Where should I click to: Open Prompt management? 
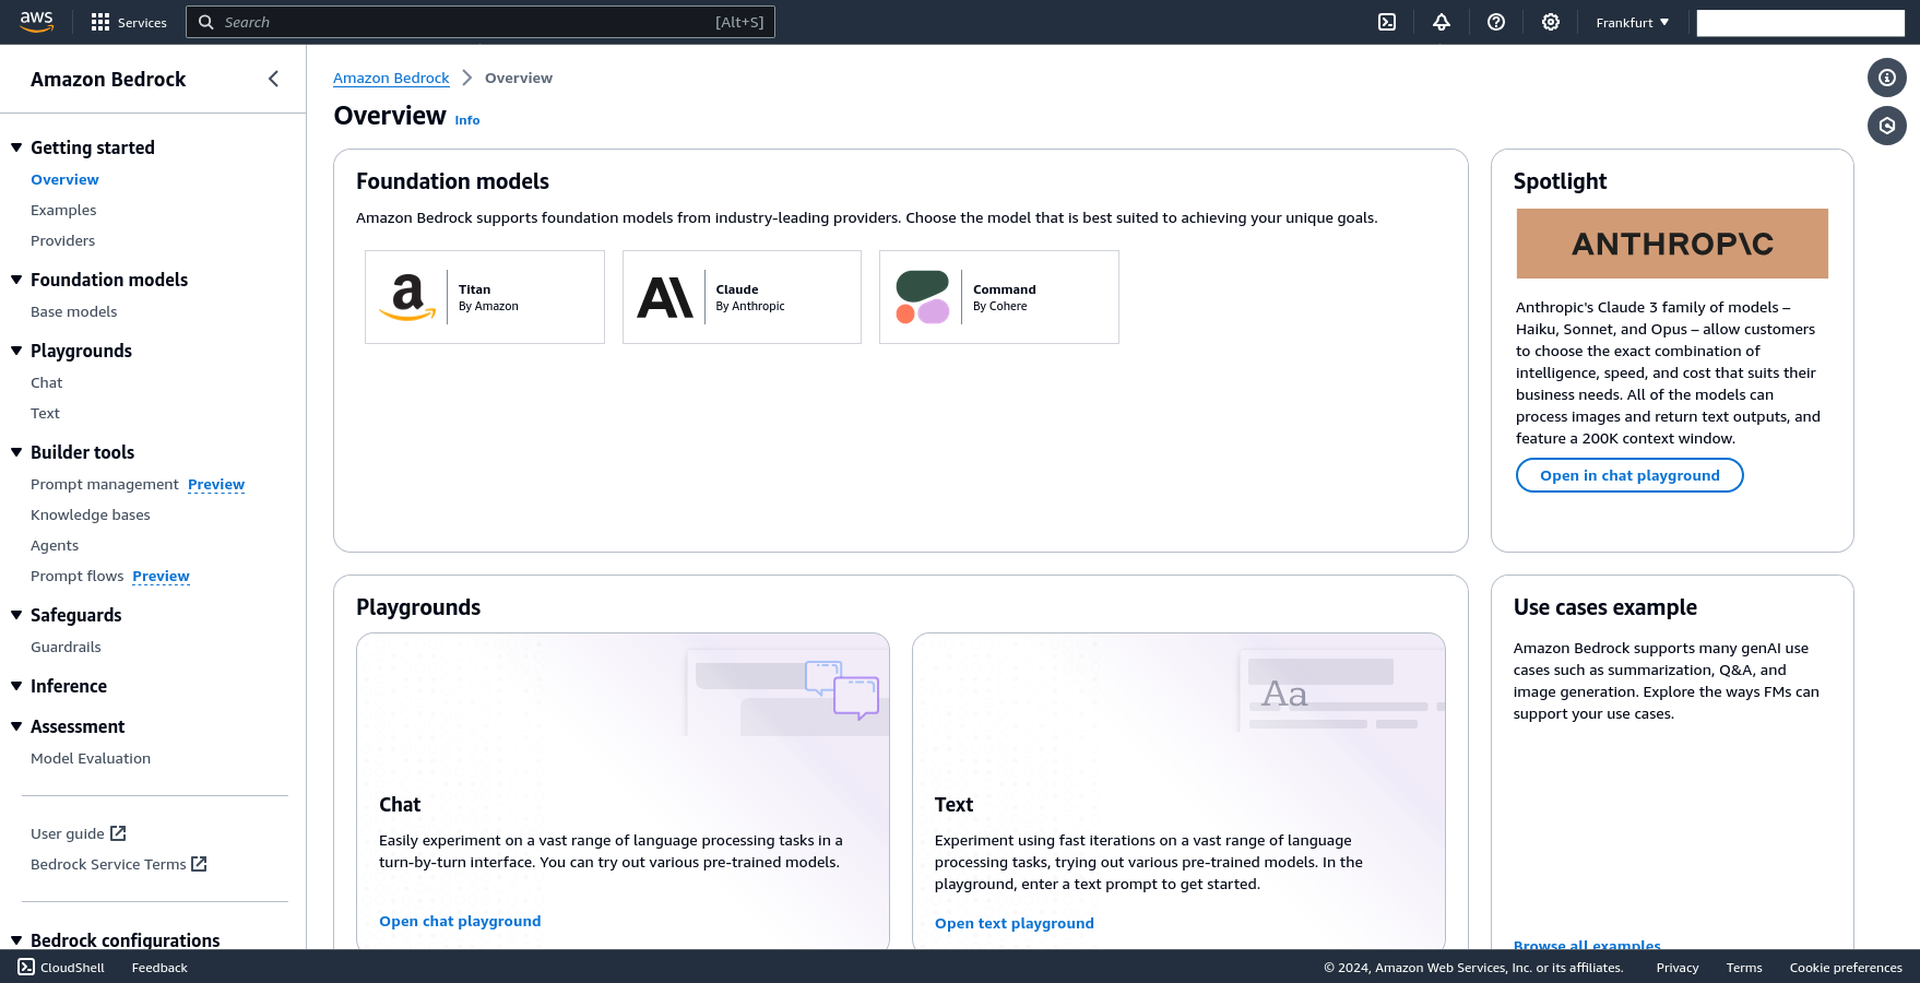pyautogui.click(x=105, y=485)
